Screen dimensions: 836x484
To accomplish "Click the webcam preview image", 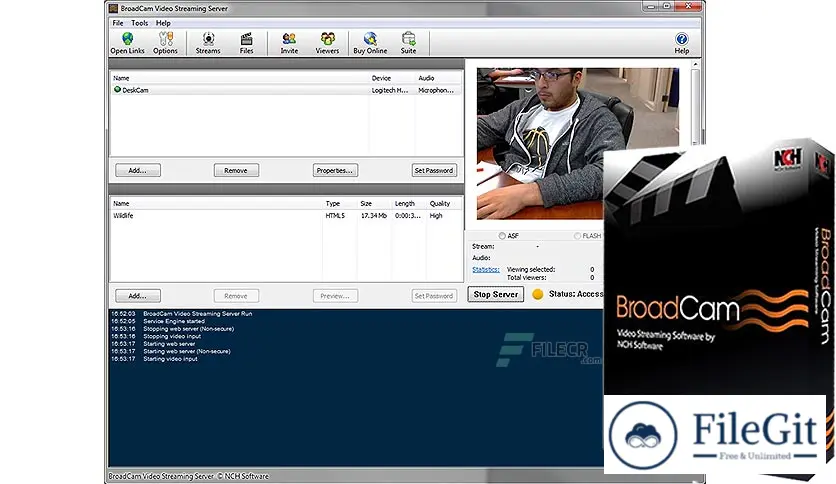I will coord(577,143).
